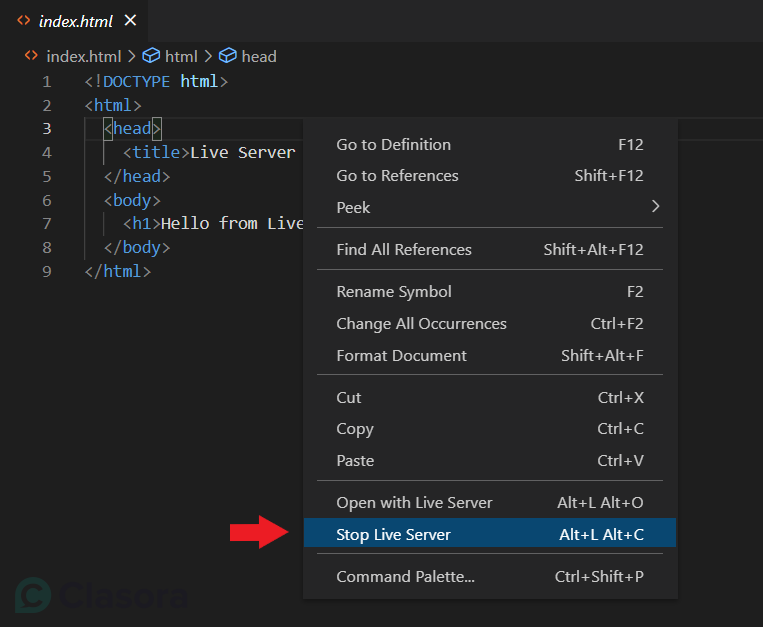Click line number 7 in the gutter
Image resolution: width=763 pixels, height=627 pixels.
[x=47, y=223]
